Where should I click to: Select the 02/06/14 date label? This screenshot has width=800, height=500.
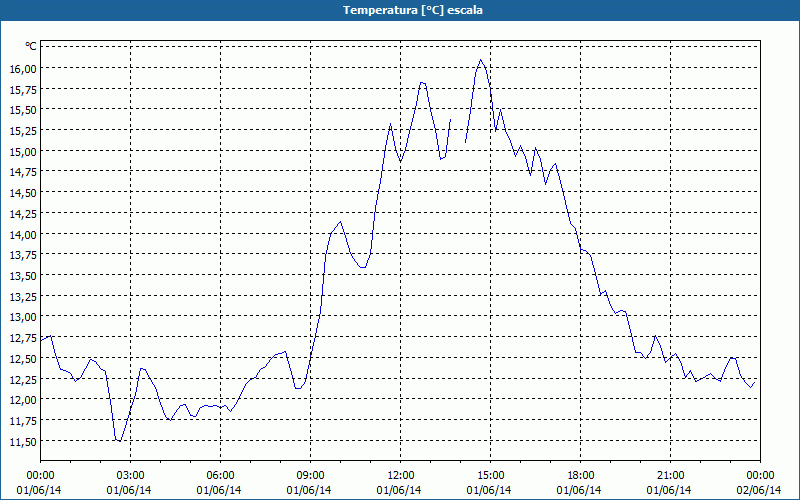(x=759, y=490)
